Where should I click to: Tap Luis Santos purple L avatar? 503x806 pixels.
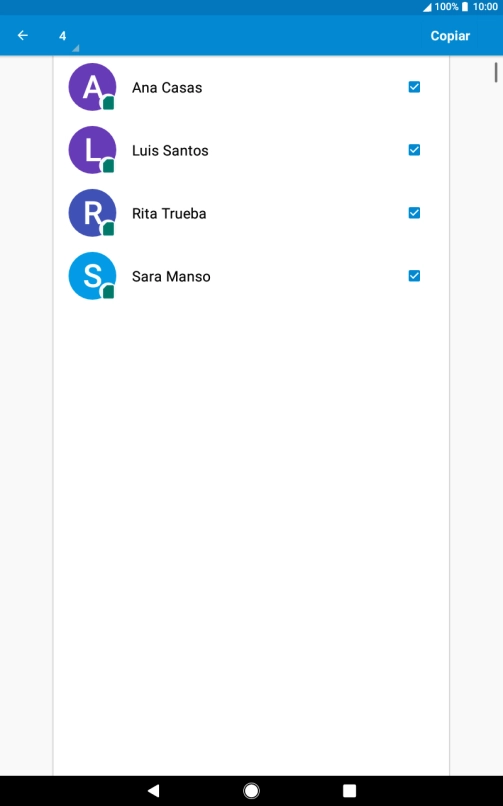click(92, 150)
